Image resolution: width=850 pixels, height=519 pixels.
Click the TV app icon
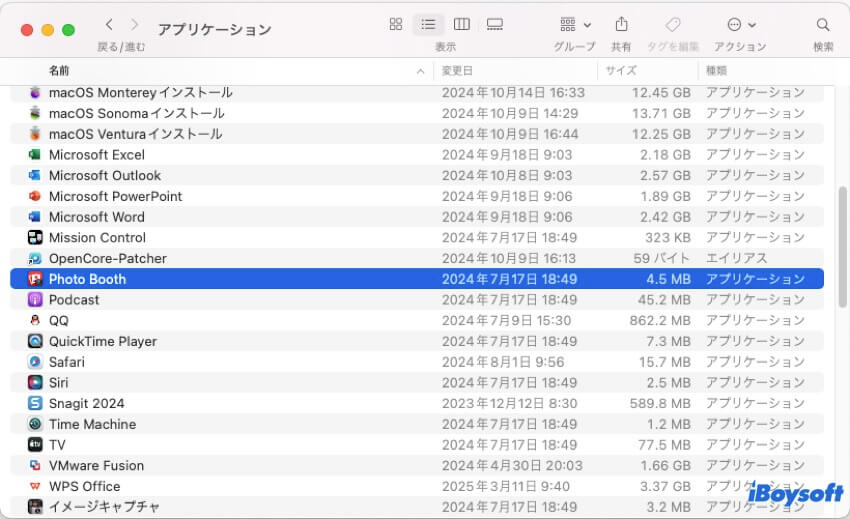point(35,445)
